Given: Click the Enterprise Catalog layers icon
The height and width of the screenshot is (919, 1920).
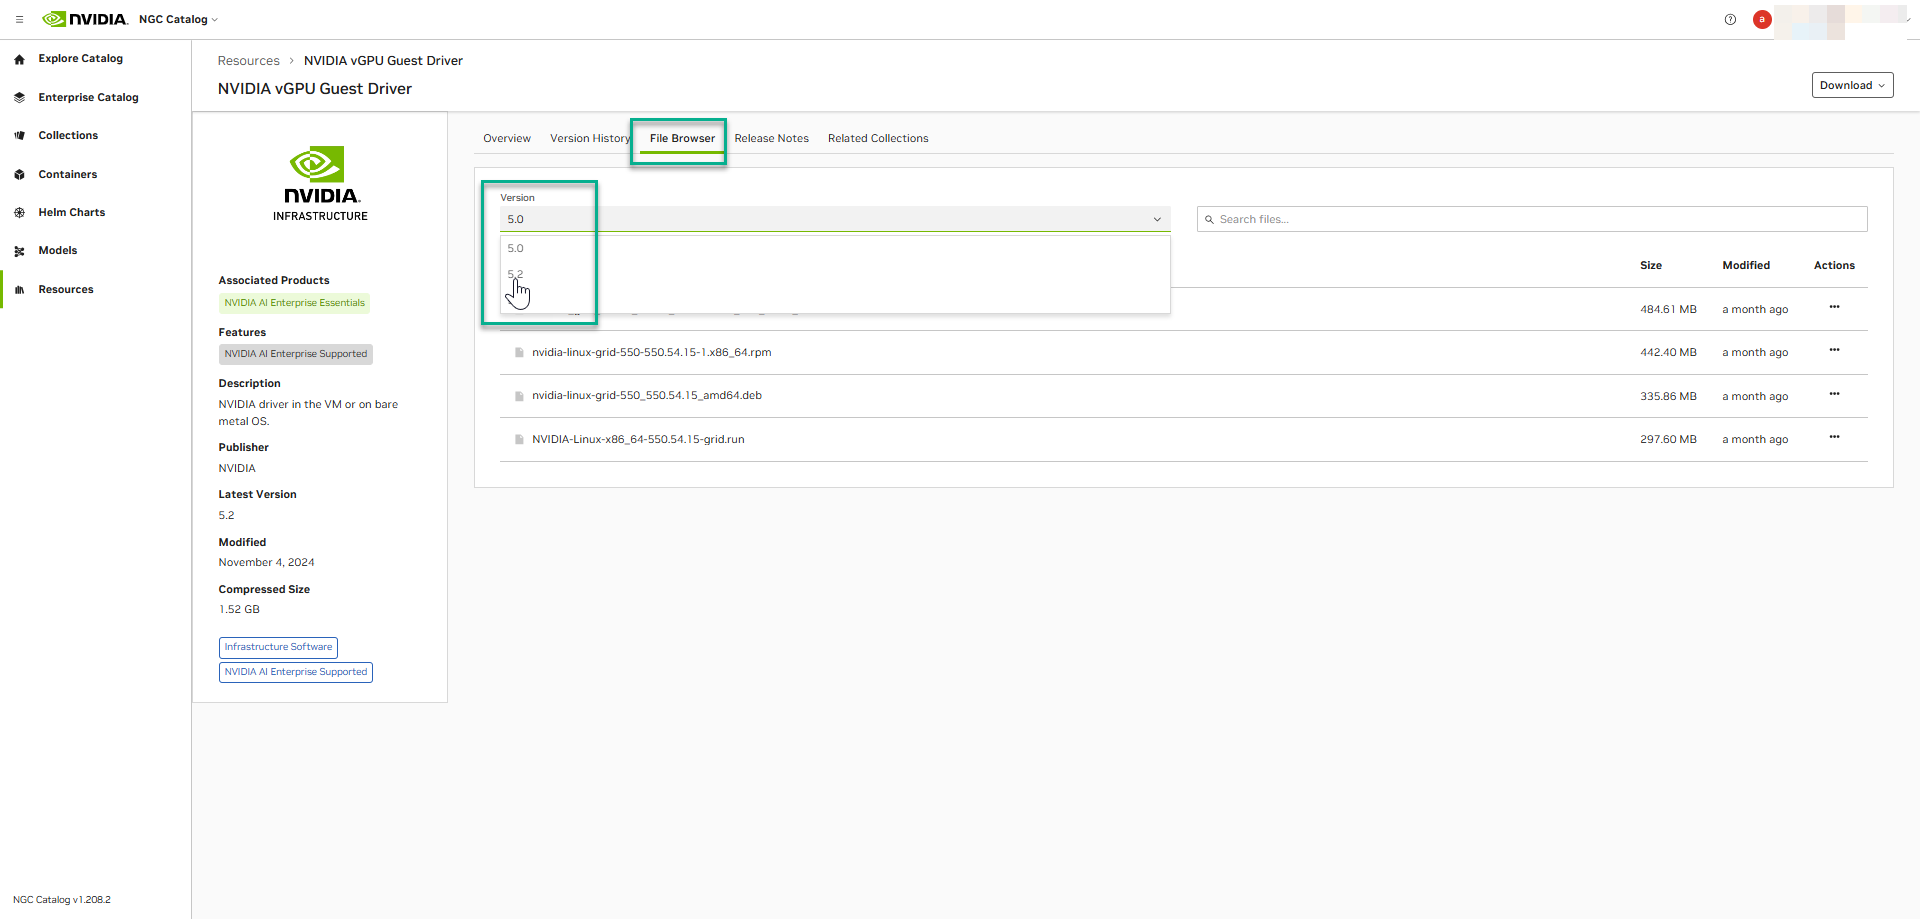Looking at the screenshot, I should click(19, 98).
